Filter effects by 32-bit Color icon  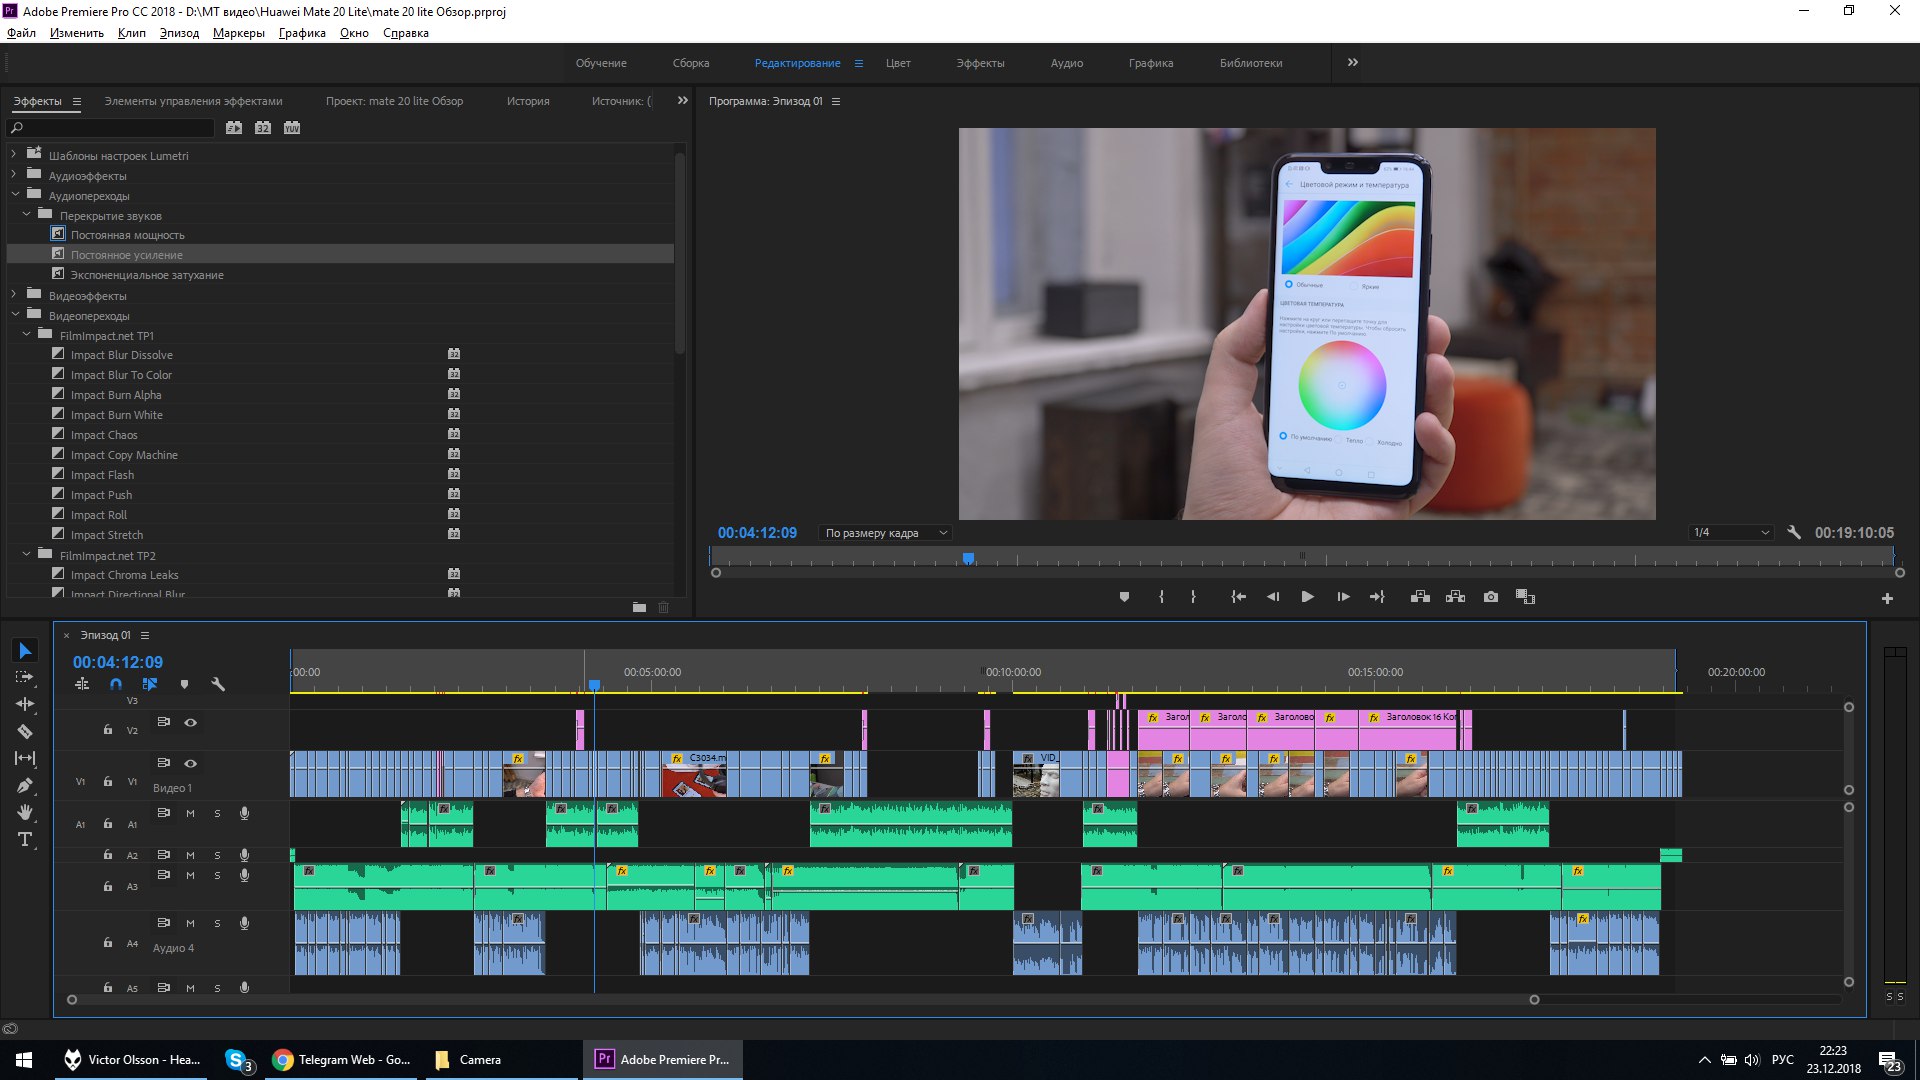click(x=262, y=128)
